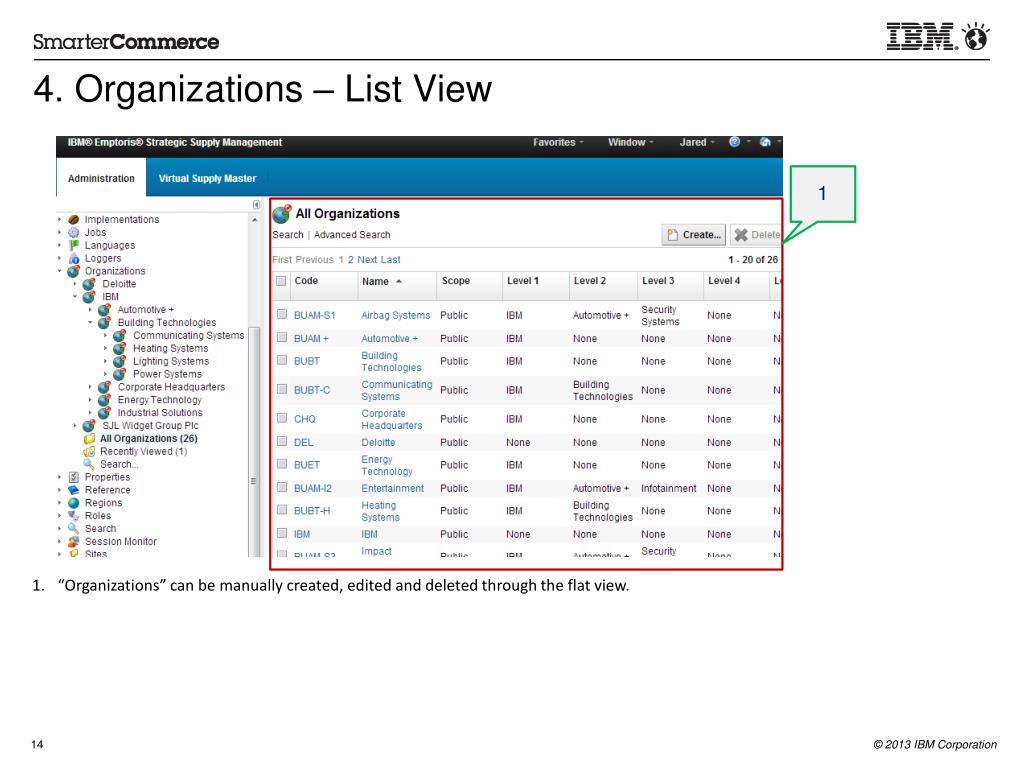Select the BUAM + Automotive row checkbox
Viewport: 1024px width, 768px height.
click(x=282, y=338)
